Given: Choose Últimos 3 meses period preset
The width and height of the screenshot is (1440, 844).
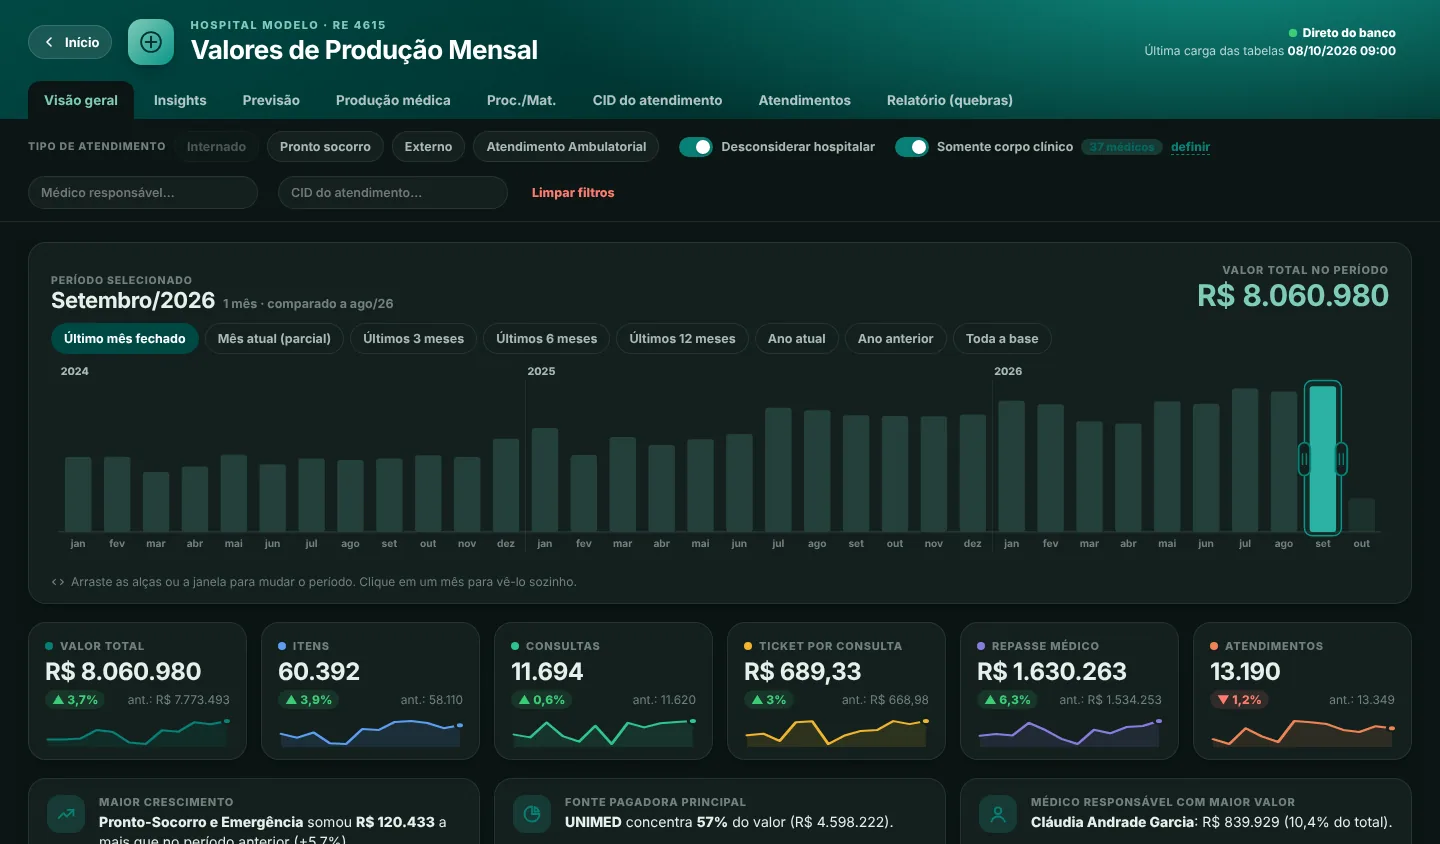Looking at the screenshot, I should pyautogui.click(x=413, y=339).
